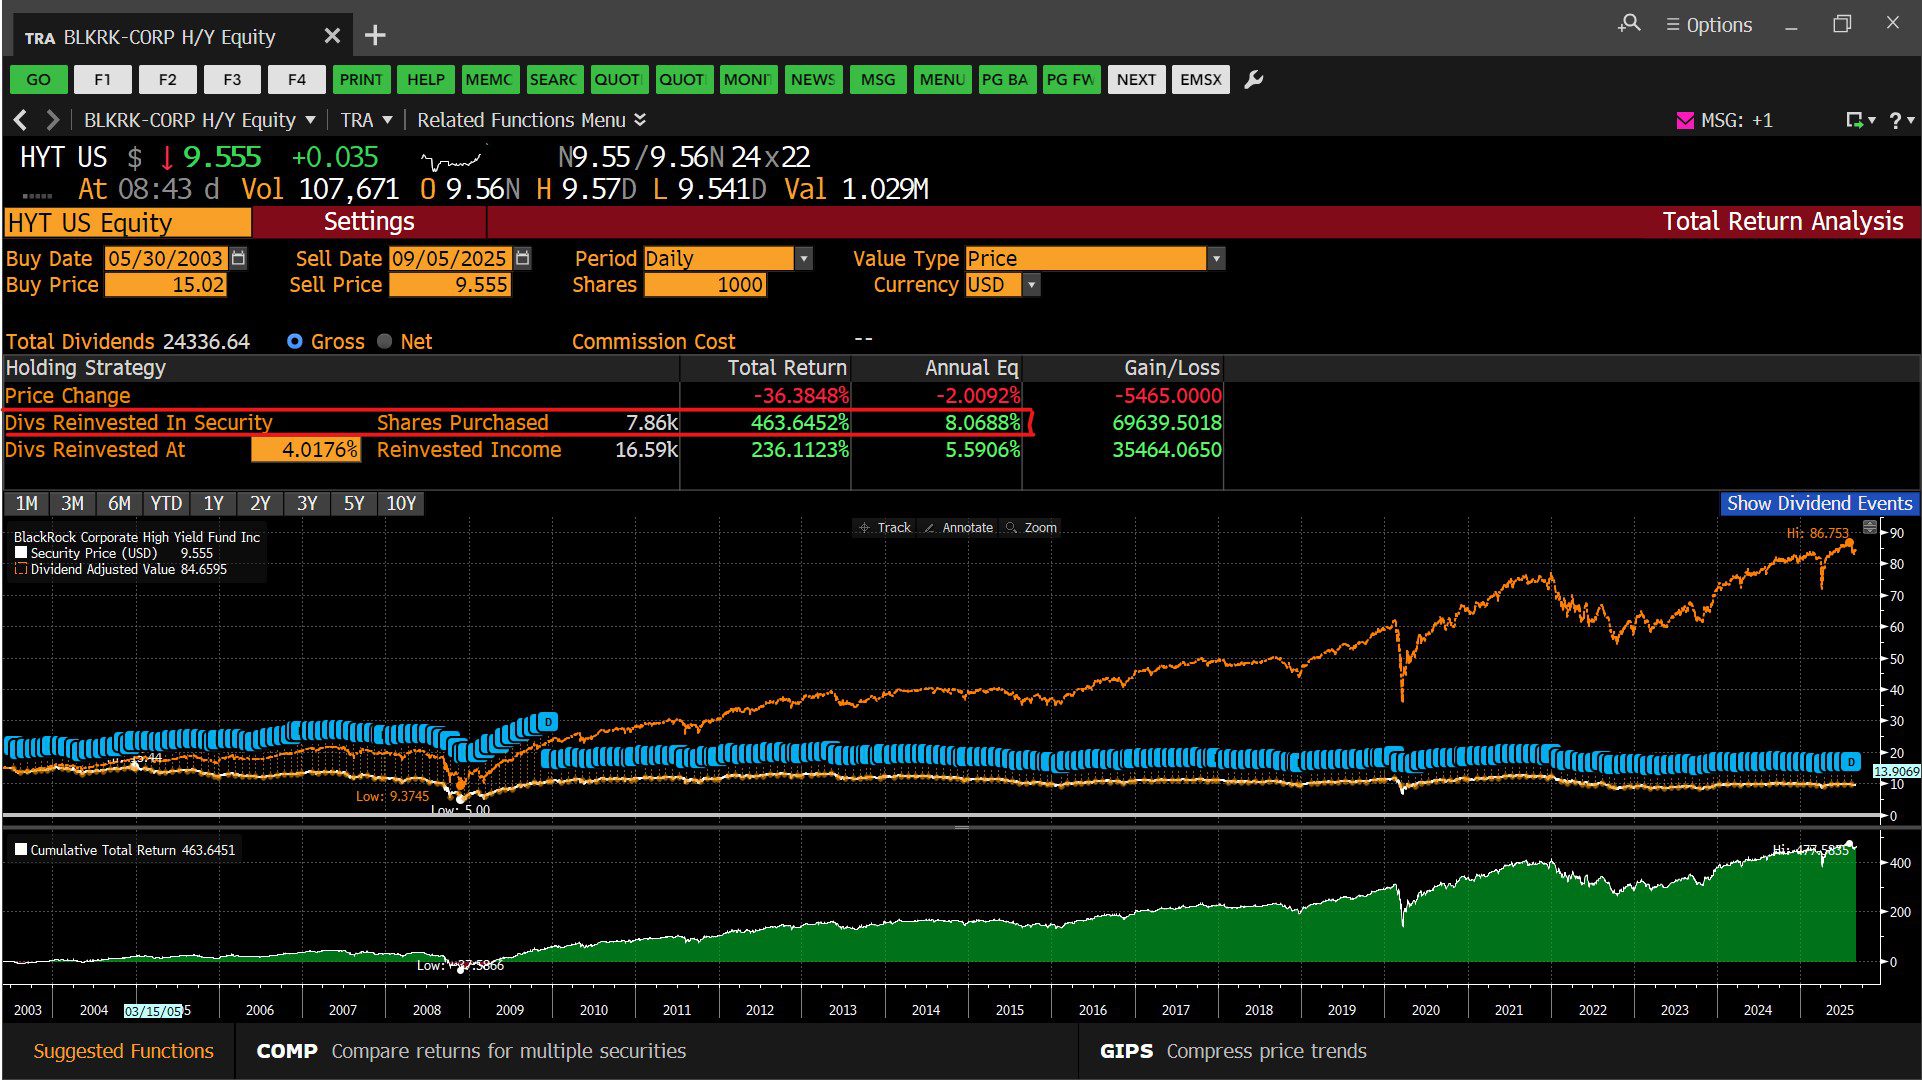Click the 03/15/05 date marker on axis
1922x1080 pixels.
tap(153, 1010)
